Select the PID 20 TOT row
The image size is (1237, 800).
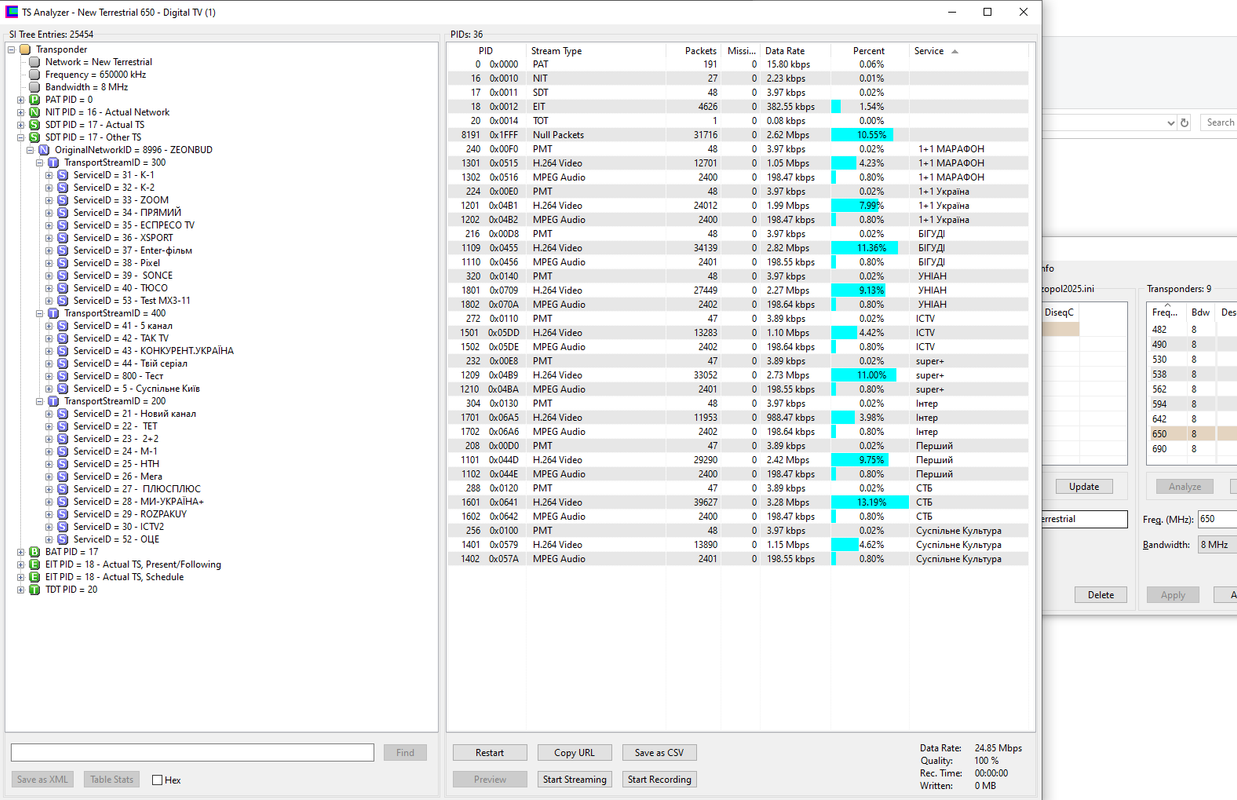tap(738, 120)
